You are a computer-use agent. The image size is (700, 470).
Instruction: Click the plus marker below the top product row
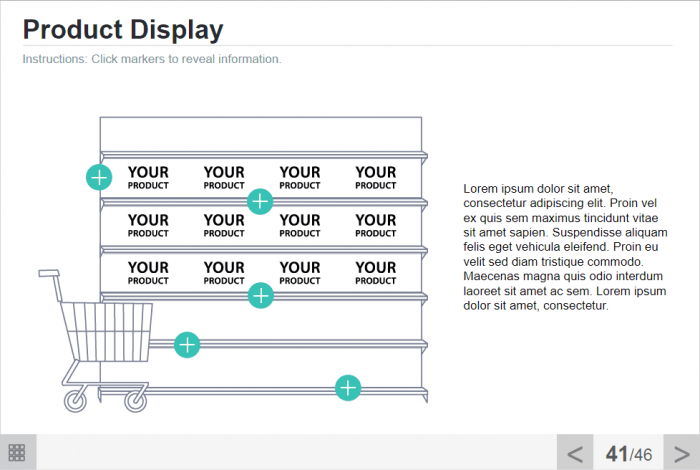pos(260,201)
